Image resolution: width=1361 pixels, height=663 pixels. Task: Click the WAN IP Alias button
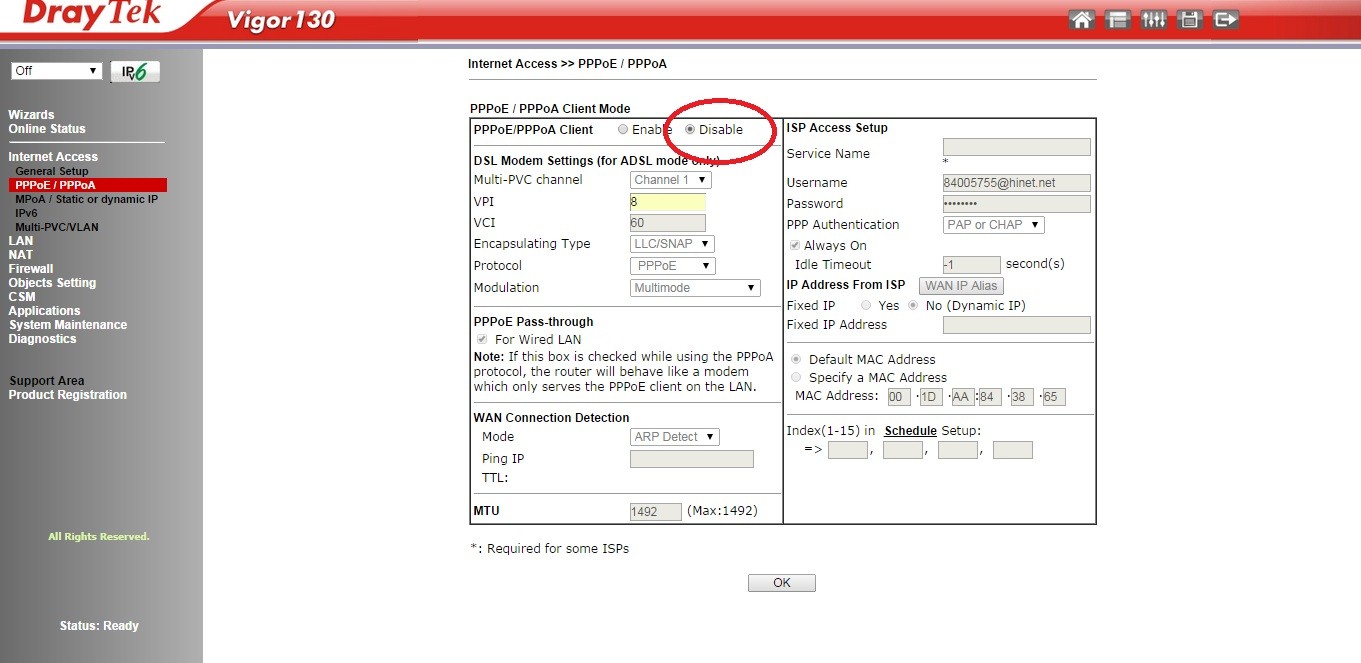pos(960,286)
